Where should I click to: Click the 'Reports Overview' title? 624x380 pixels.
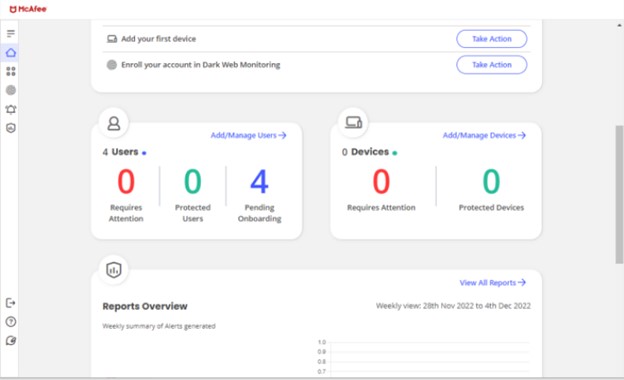tap(145, 306)
